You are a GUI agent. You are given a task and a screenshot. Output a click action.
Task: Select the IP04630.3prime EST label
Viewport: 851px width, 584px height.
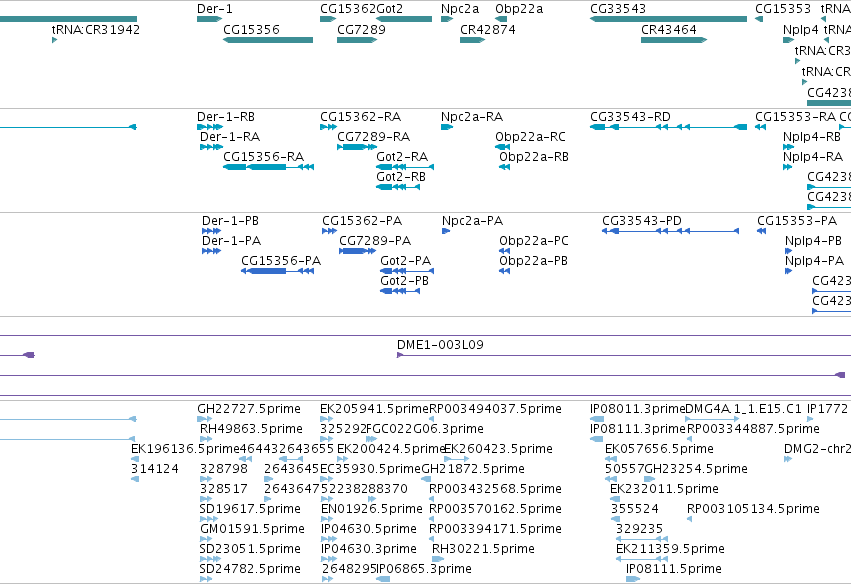click(369, 549)
